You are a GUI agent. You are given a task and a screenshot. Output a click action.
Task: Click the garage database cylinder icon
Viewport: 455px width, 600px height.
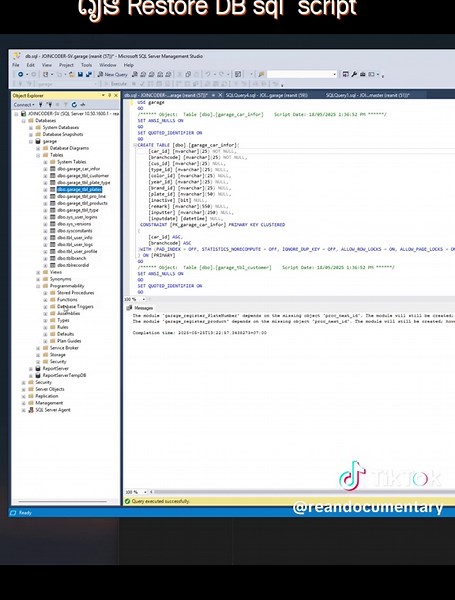[x=38, y=141]
